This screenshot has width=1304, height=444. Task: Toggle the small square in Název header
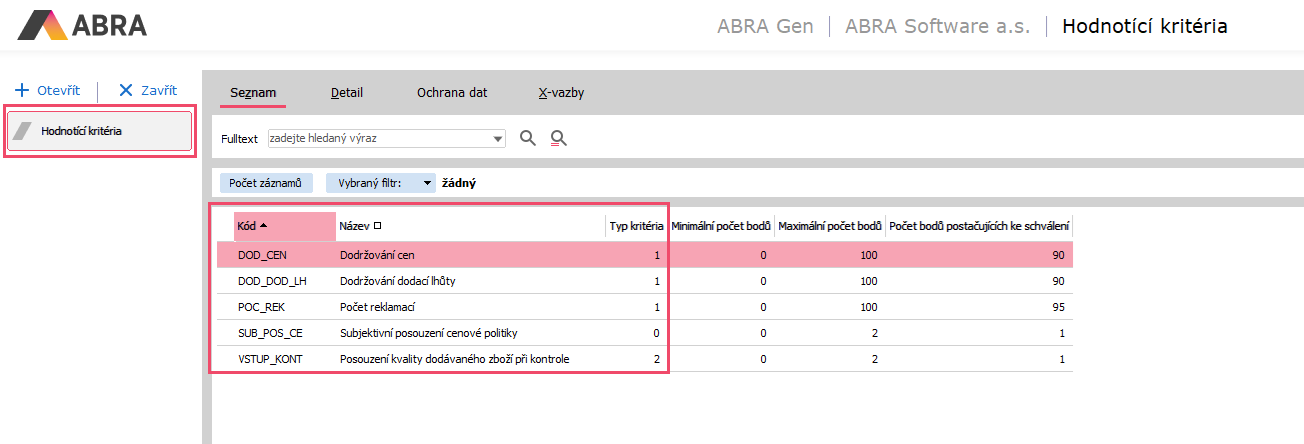(377, 226)
